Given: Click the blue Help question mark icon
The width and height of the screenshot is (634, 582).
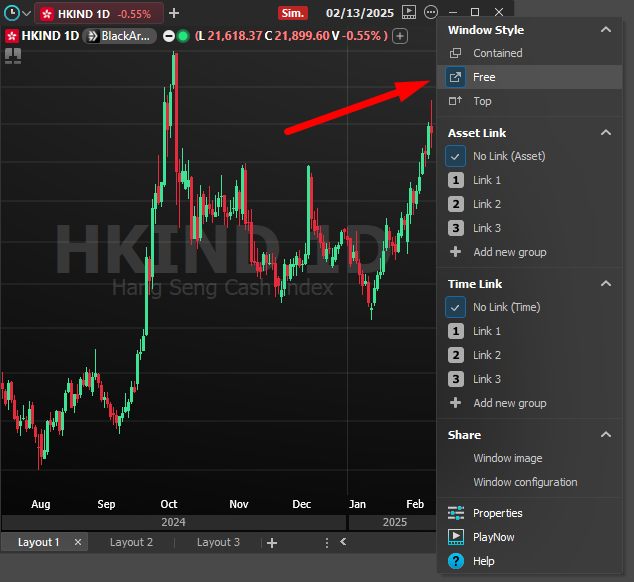Looking at the screenshot, I should [456, 561].
